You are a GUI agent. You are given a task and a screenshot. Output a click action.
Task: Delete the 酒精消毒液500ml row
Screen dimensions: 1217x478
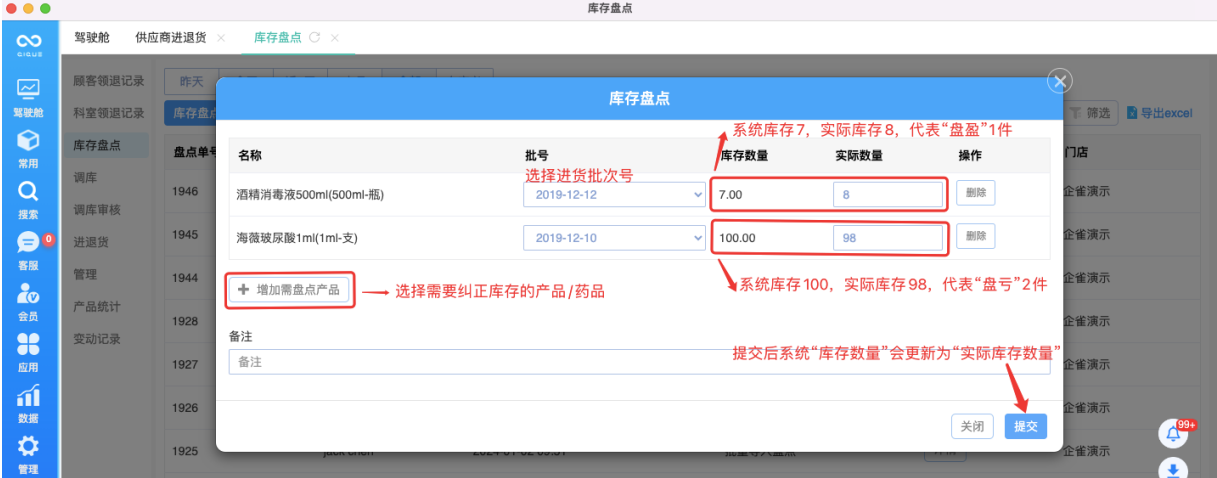click(x=976, y=194)
